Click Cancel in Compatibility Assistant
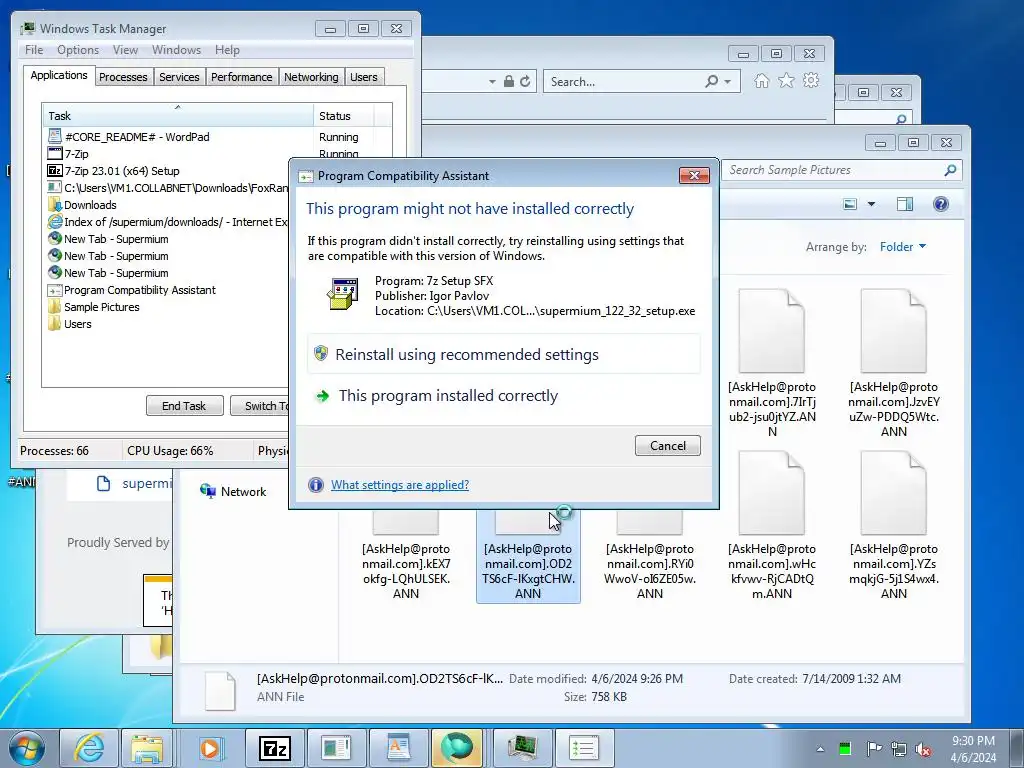 point(667,445)
